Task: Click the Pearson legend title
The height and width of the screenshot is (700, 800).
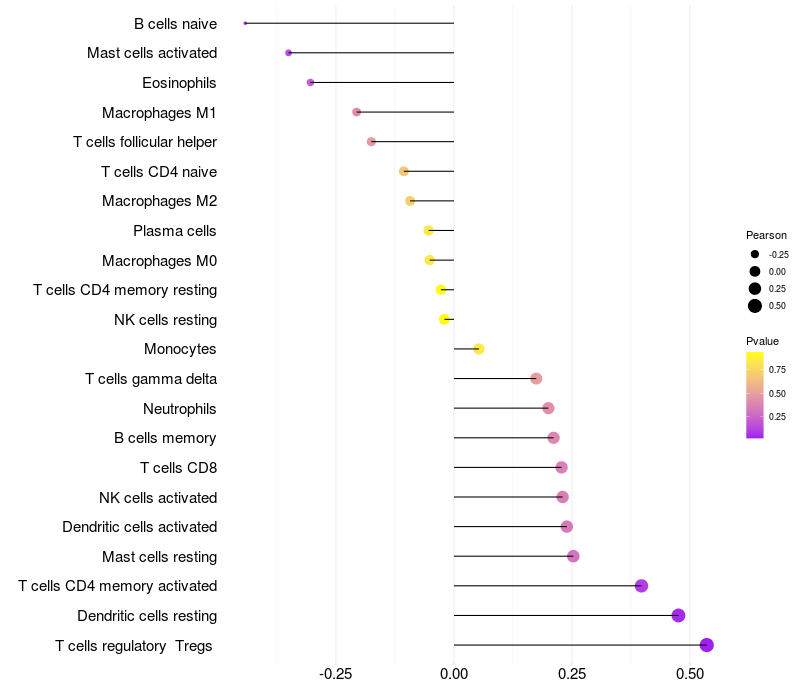Action: click(x=766, y=235)
